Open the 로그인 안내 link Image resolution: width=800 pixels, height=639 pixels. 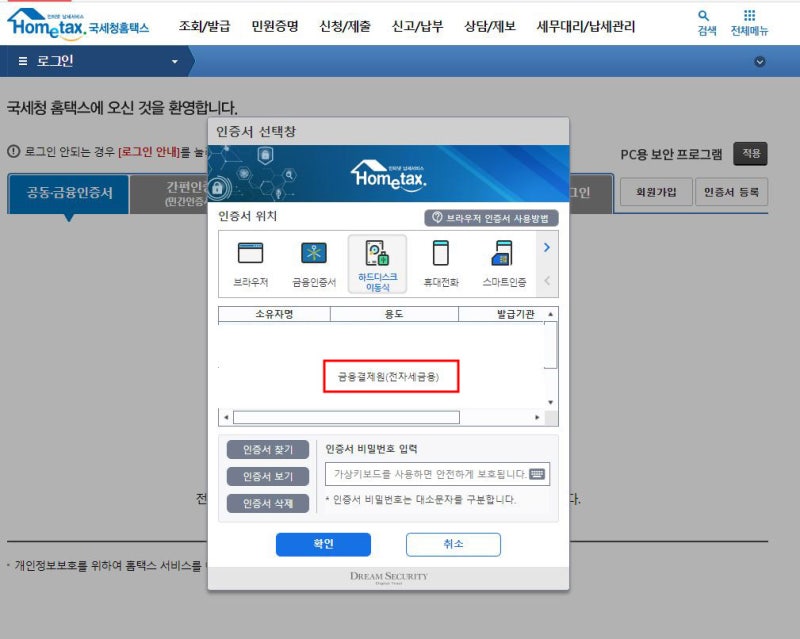tap(149, 152)
